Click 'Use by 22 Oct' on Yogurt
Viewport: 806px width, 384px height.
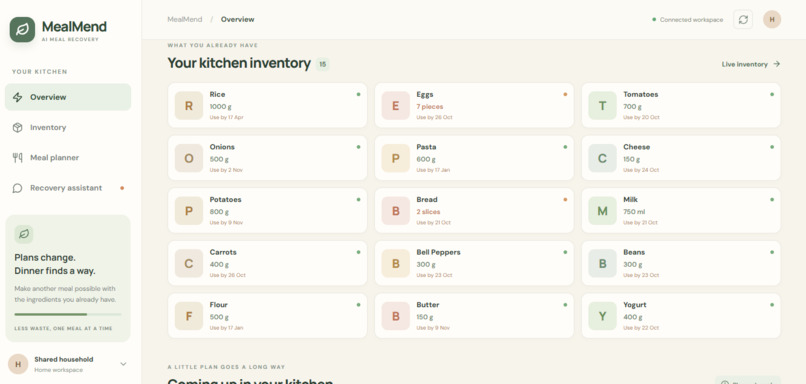coord(641,328)
